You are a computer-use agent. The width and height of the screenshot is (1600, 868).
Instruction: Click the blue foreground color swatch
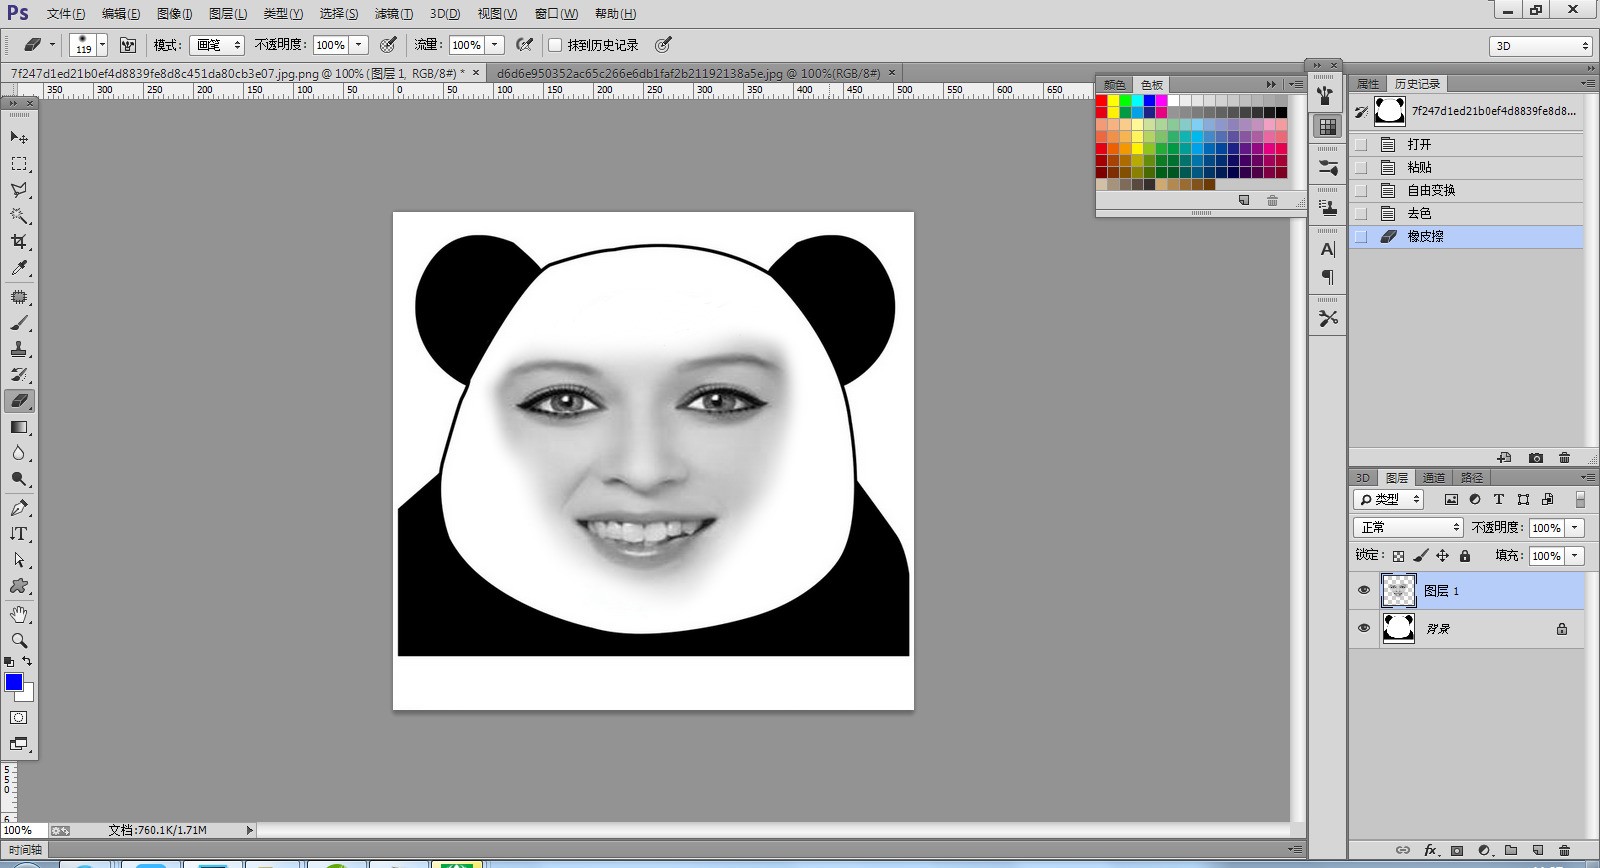[x=14, y=682]
